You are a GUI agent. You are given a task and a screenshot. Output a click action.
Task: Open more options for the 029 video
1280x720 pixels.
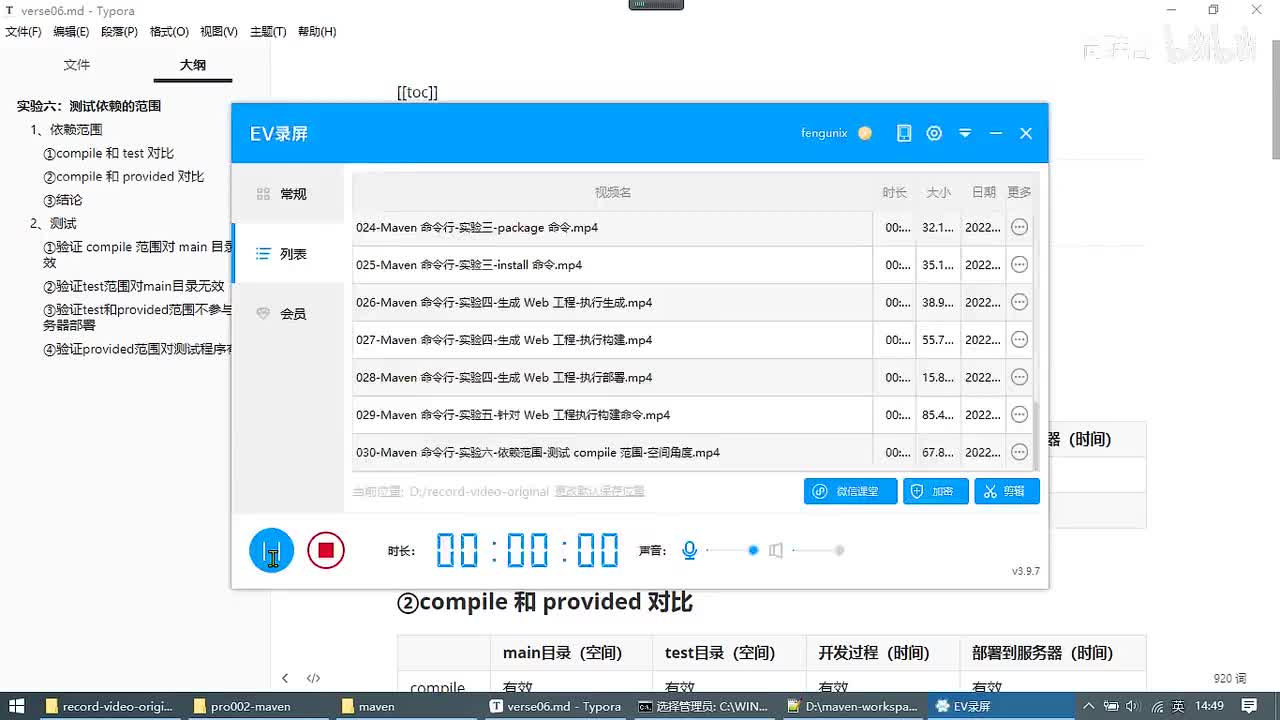click(1019, 415)
